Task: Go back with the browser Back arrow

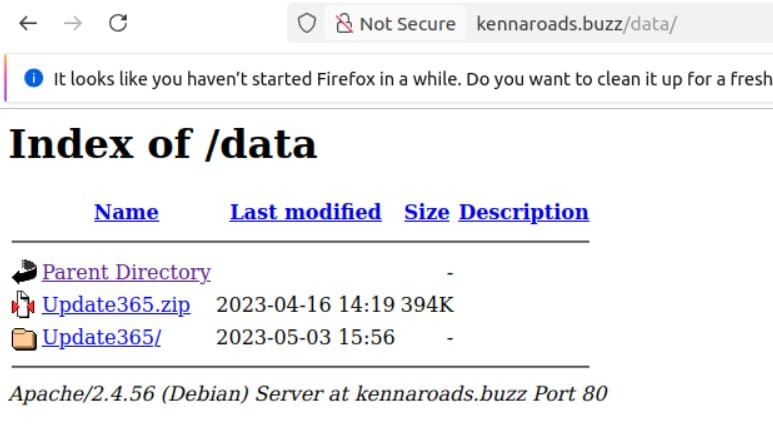Action: coord(28,23)
